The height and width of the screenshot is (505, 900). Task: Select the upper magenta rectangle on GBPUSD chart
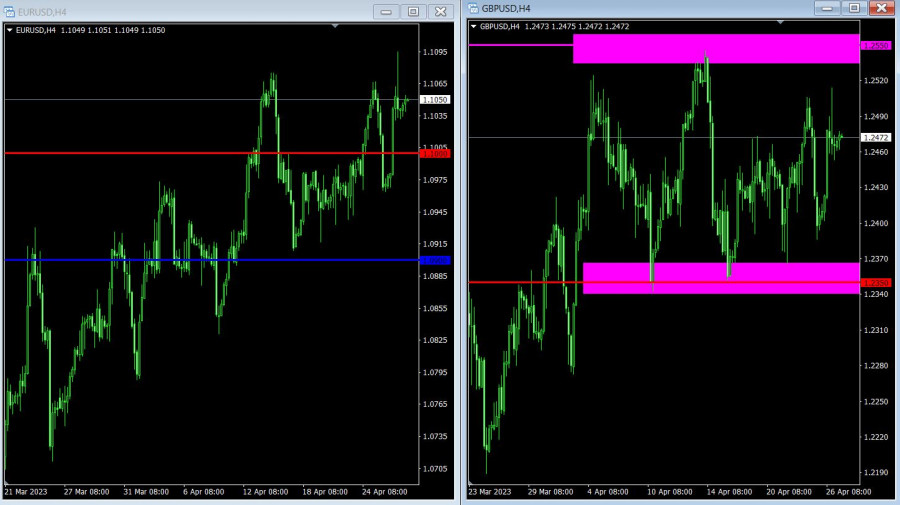[716, 48]
